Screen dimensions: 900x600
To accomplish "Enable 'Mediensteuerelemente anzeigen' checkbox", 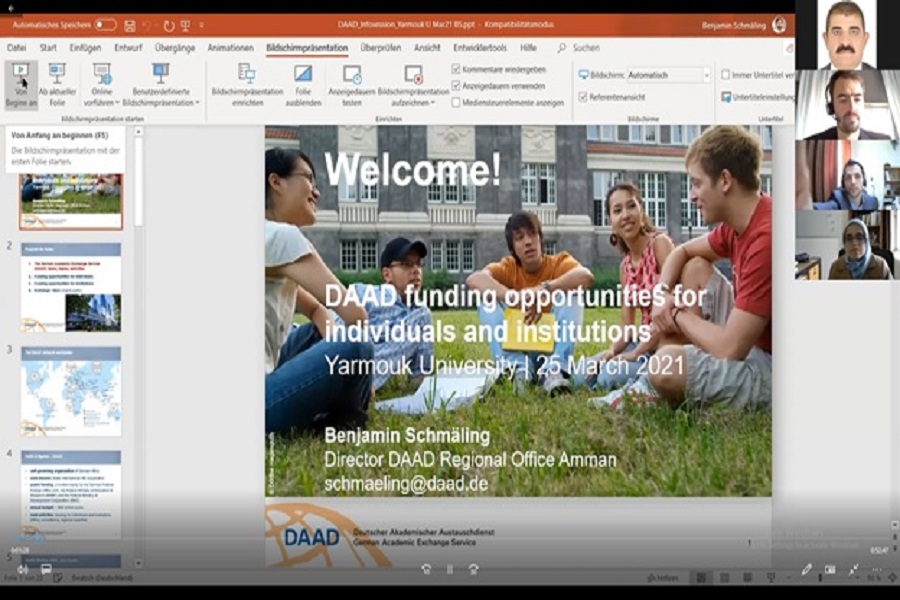I will click(x=456, y=102).
